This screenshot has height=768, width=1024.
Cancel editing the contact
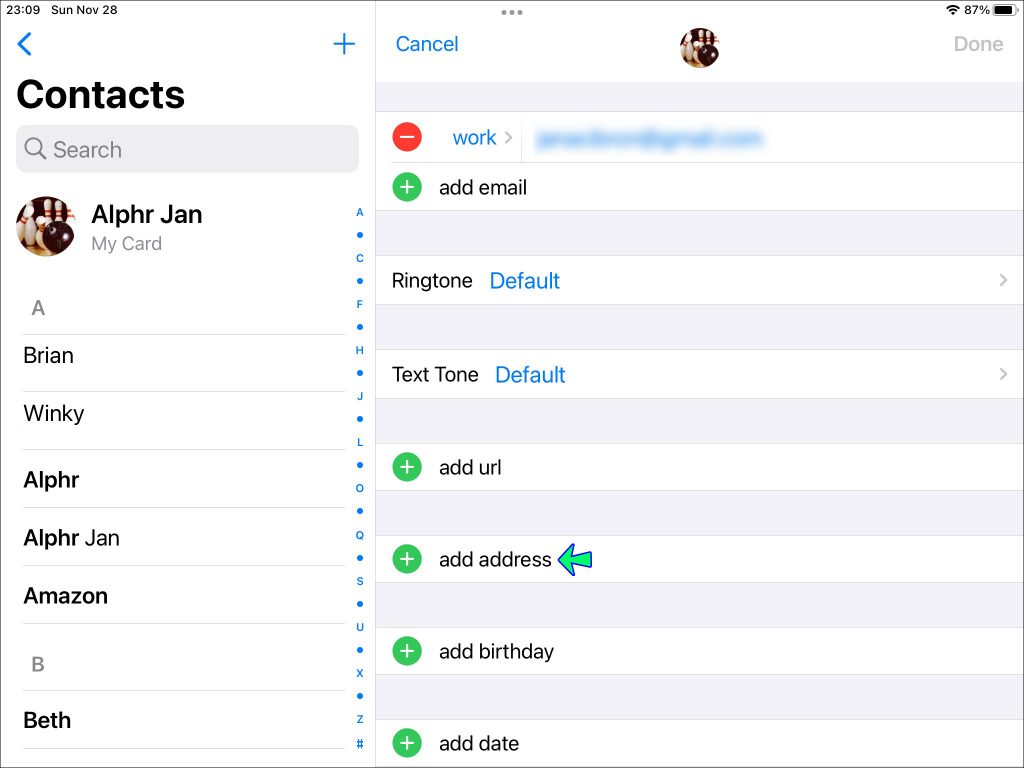click(x=426, y=44)
